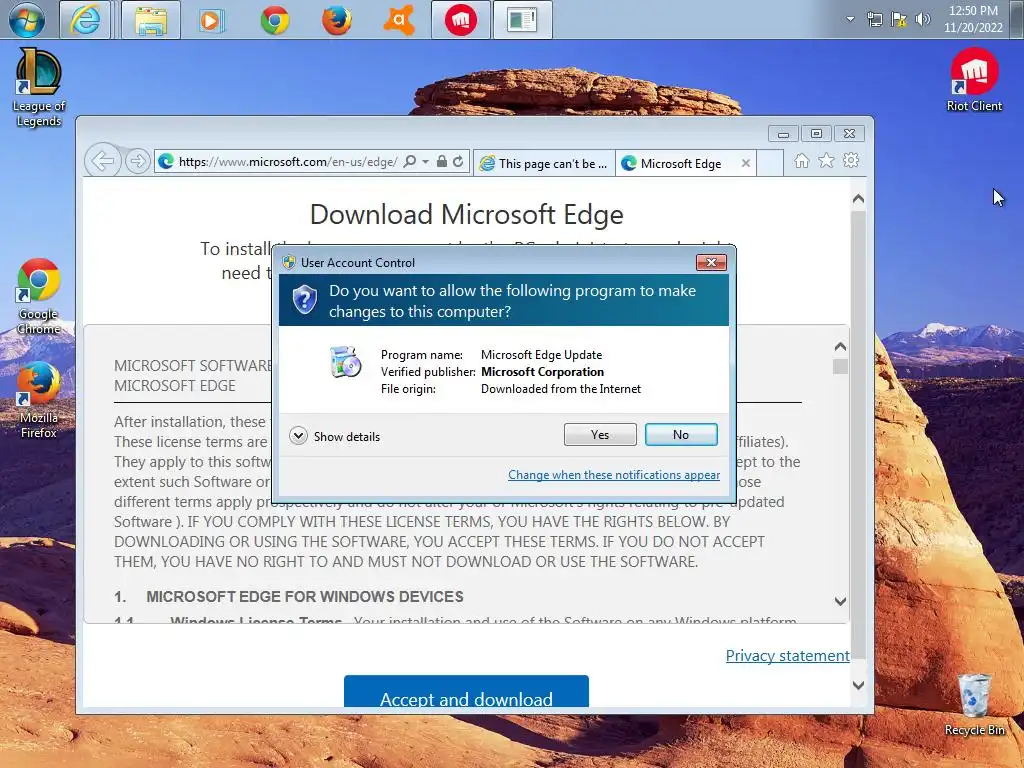The width and height of the screenshot is (1024, 768).
Task: Open a new blank tab in IE
Action: [x=771, y=163]
